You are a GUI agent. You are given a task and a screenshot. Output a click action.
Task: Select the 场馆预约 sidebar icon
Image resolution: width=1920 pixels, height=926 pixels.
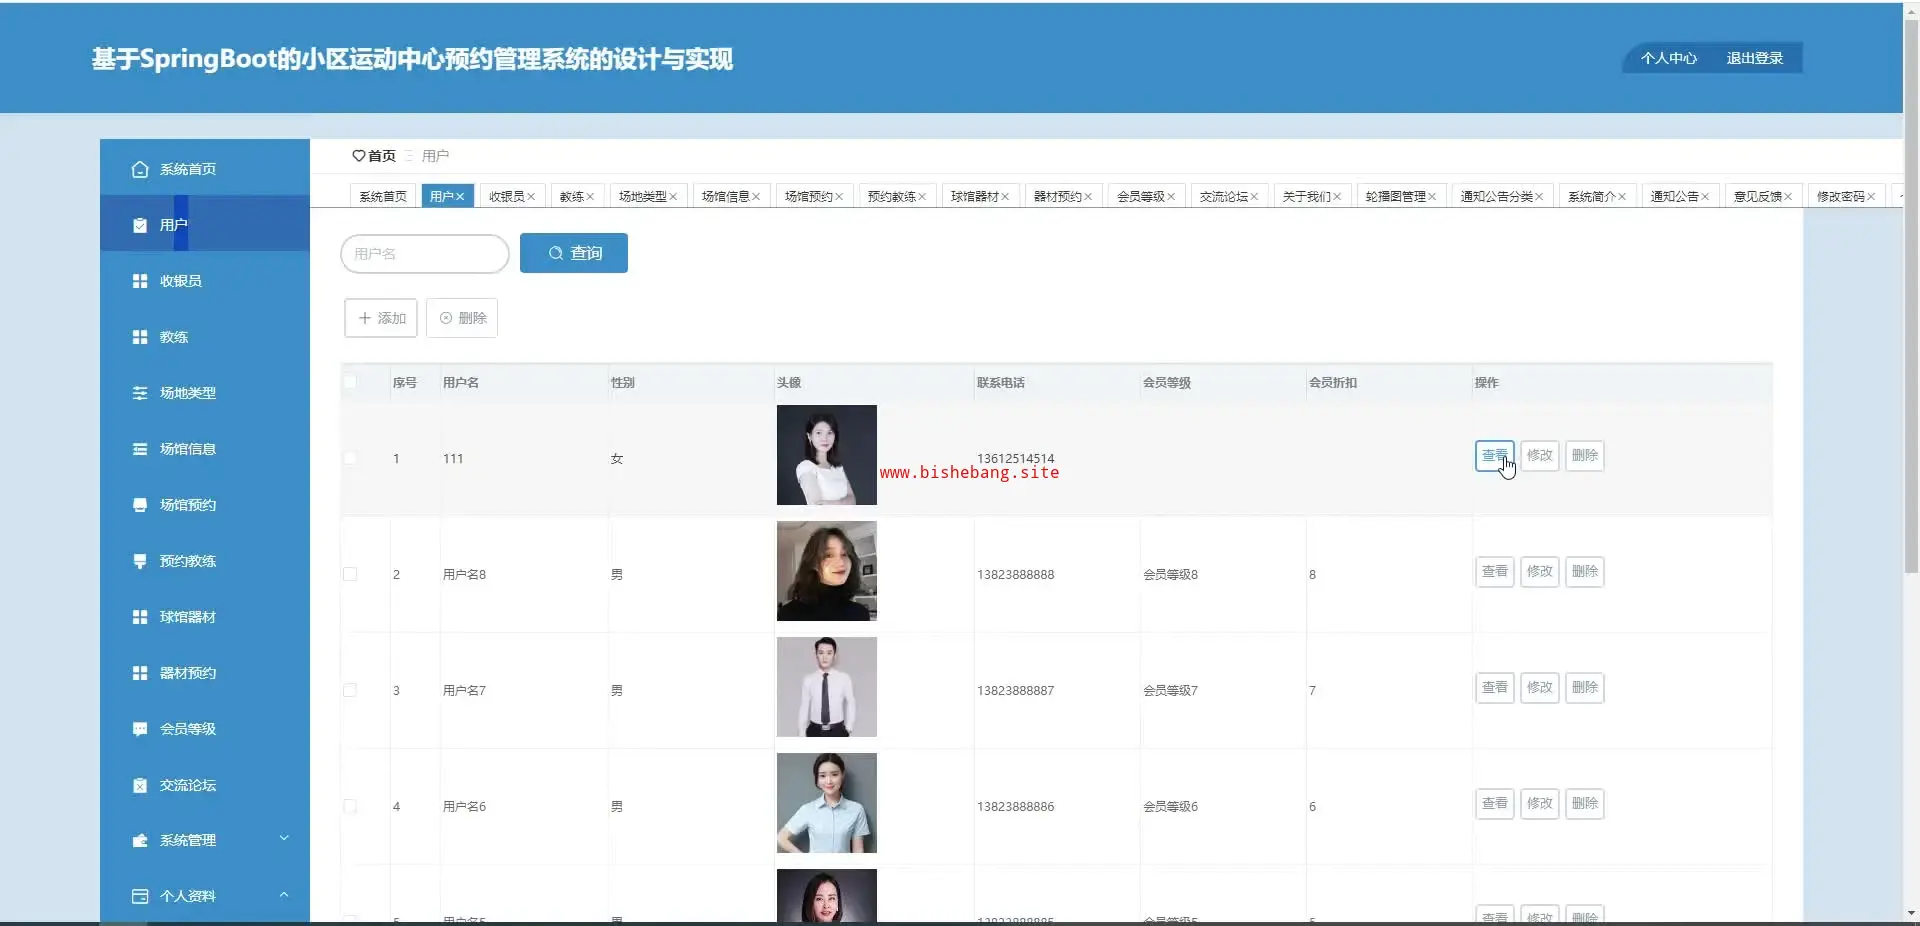tap(140, 505)
